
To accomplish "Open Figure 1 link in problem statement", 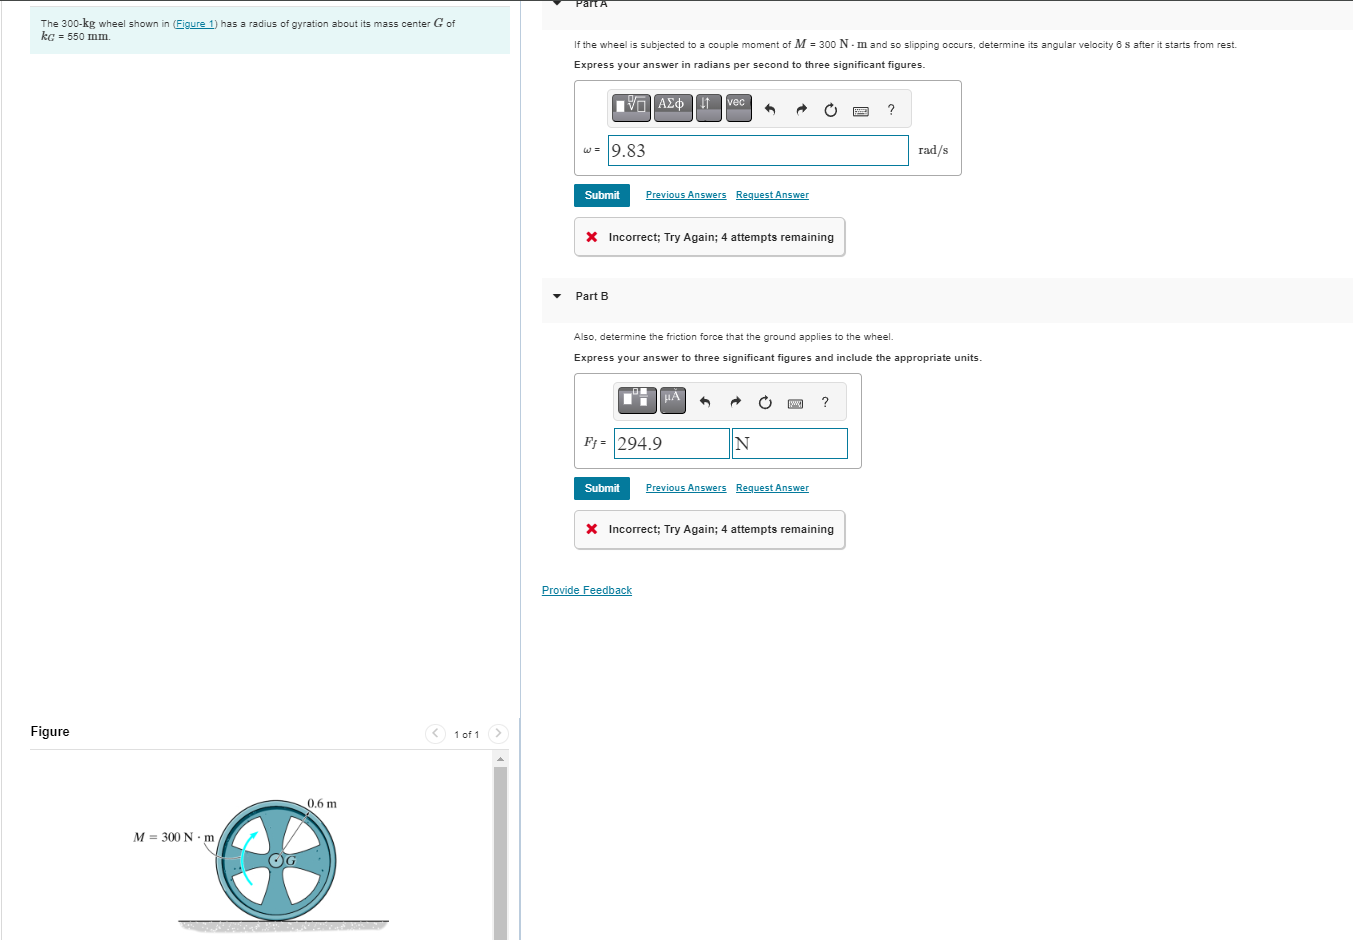I will (195, 24).
